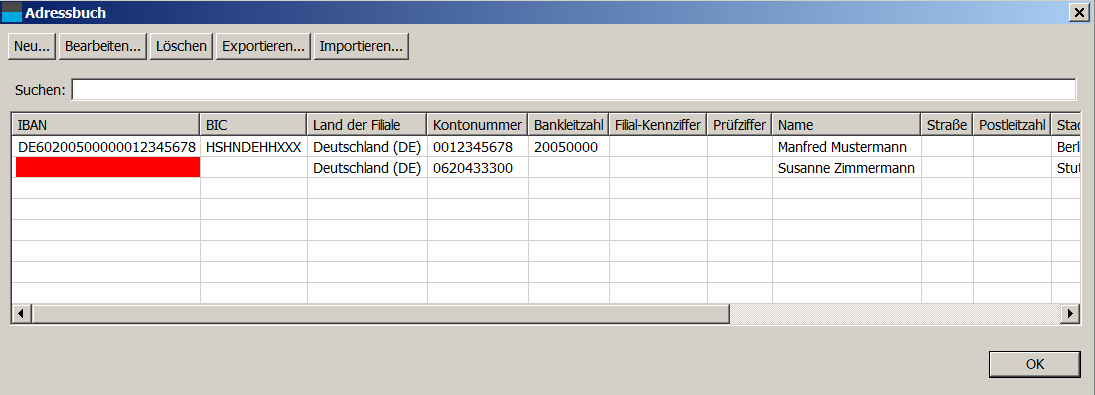Select the Manfred Mustermann row
The height and width of the screenshot is (395, 1095).
click(x=546, y=147)
